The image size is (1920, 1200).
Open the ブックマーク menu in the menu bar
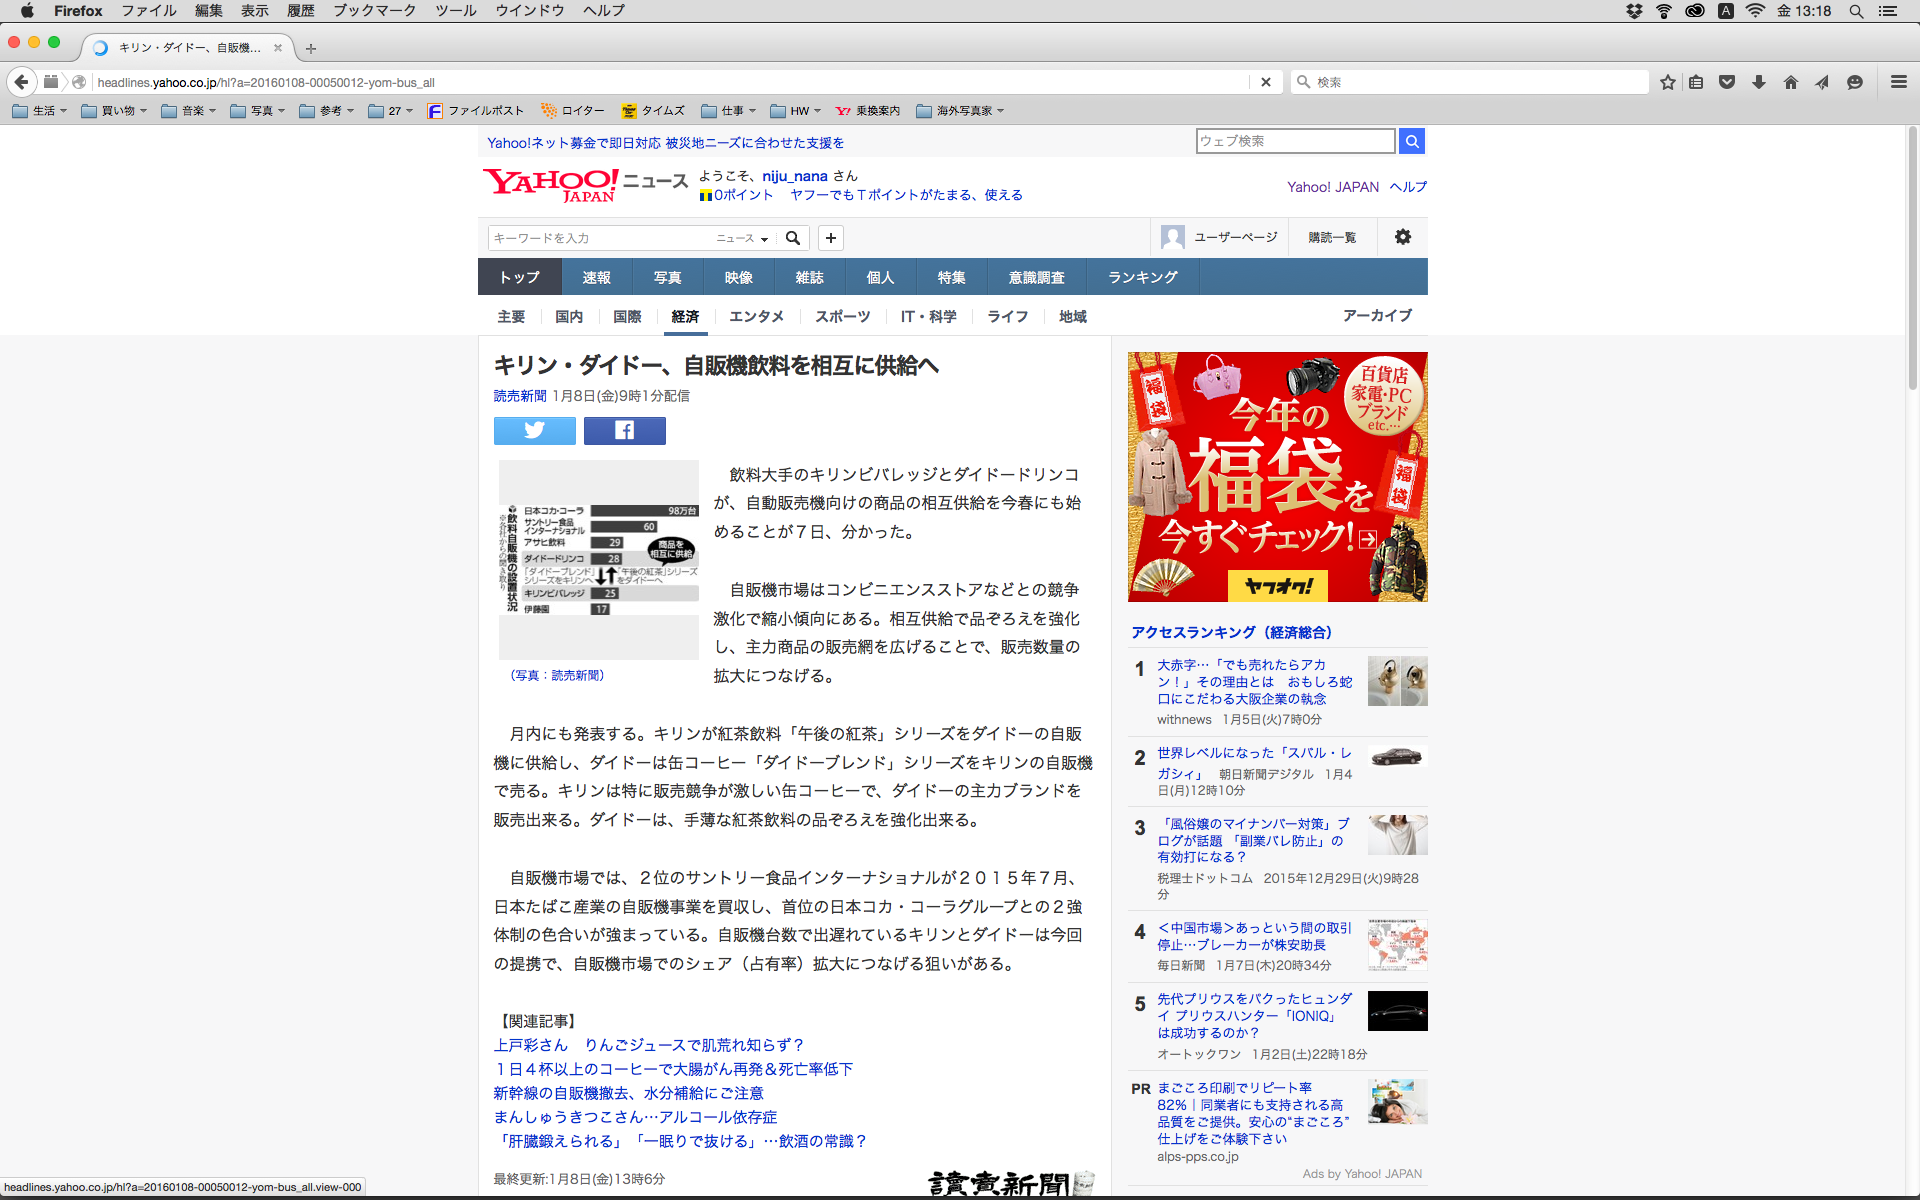pyautogui.click(x=374, y=11)
